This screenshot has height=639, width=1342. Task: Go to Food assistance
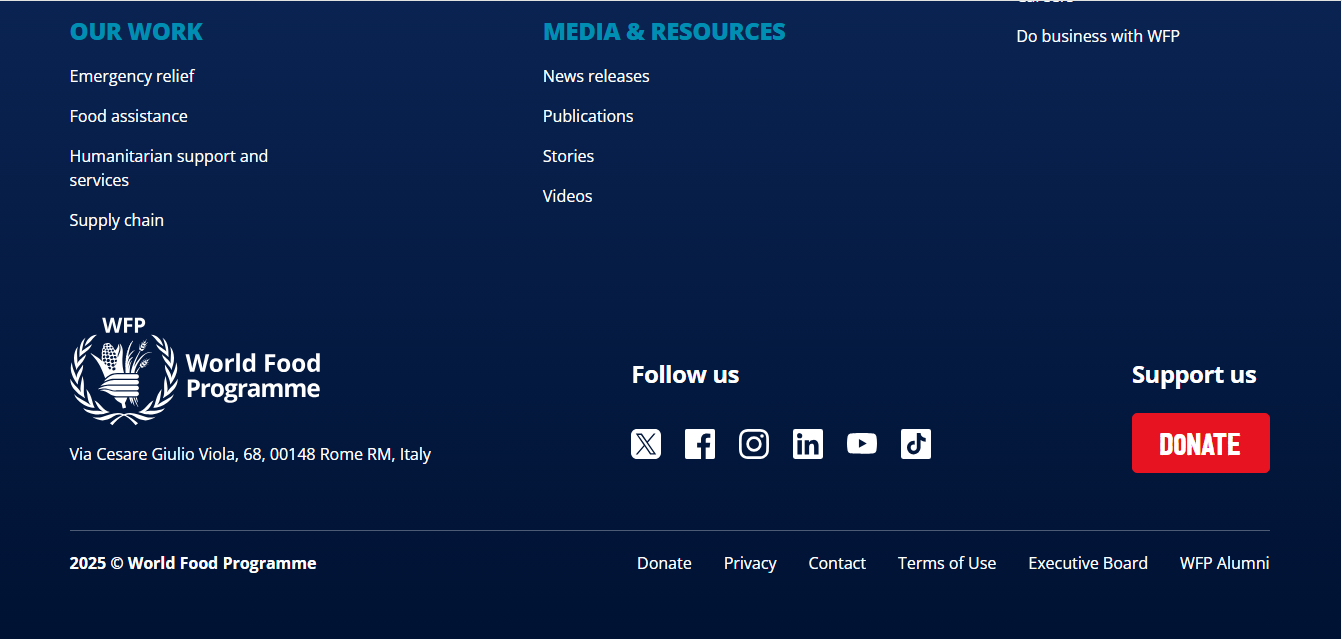128,116
